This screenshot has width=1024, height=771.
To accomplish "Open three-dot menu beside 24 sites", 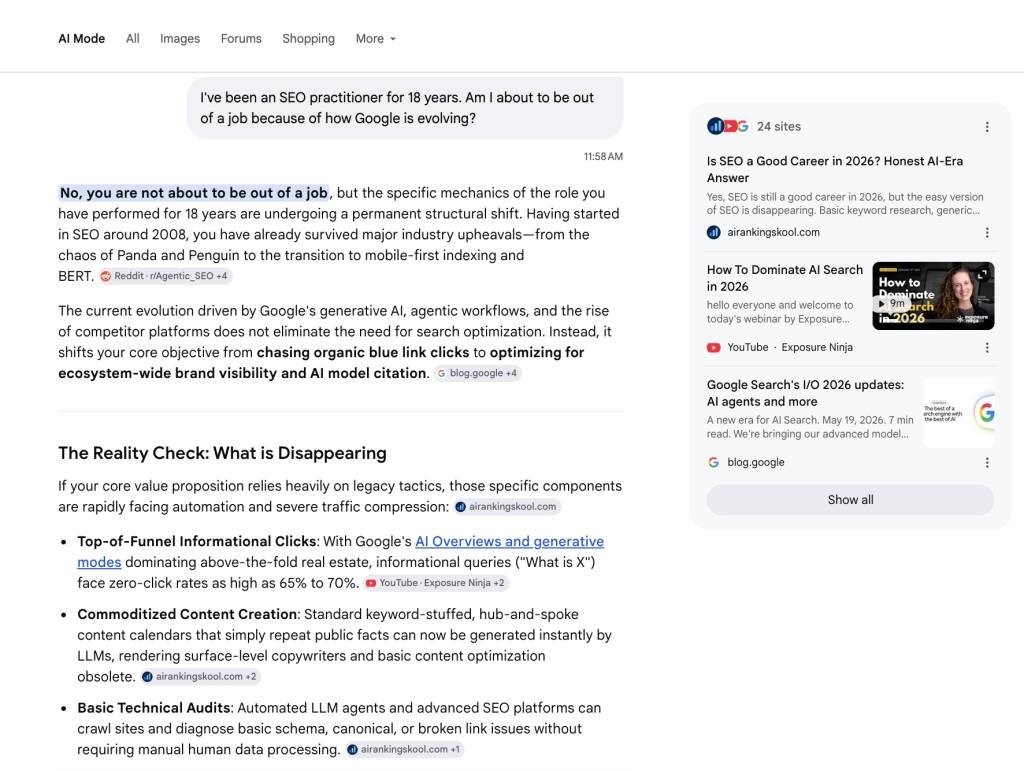I will click(x=987, y=127).
